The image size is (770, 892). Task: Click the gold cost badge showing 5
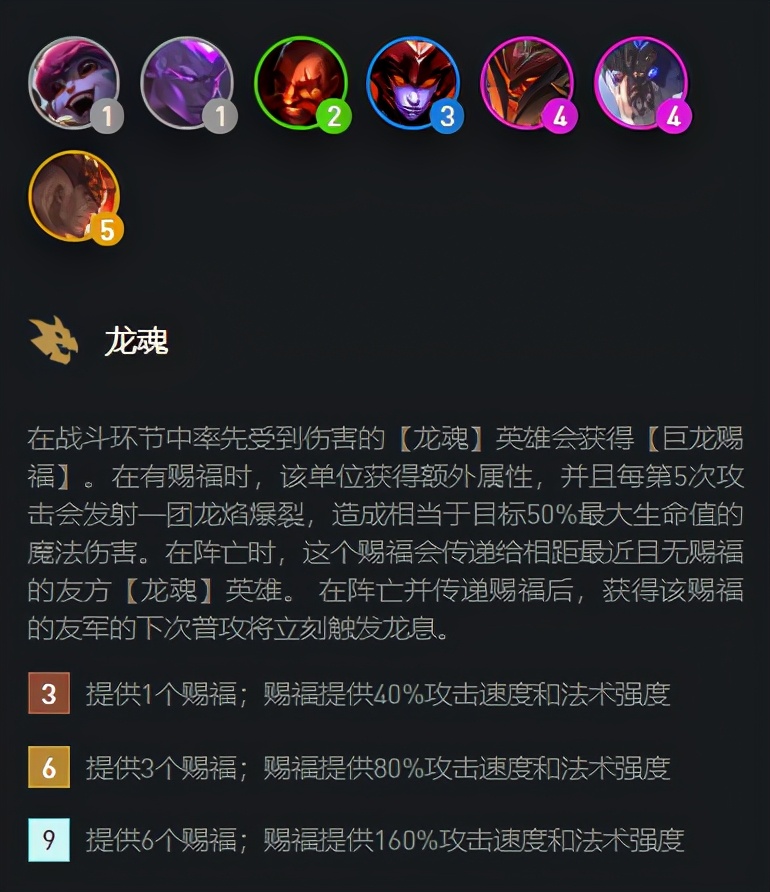[x=107, y=230]
